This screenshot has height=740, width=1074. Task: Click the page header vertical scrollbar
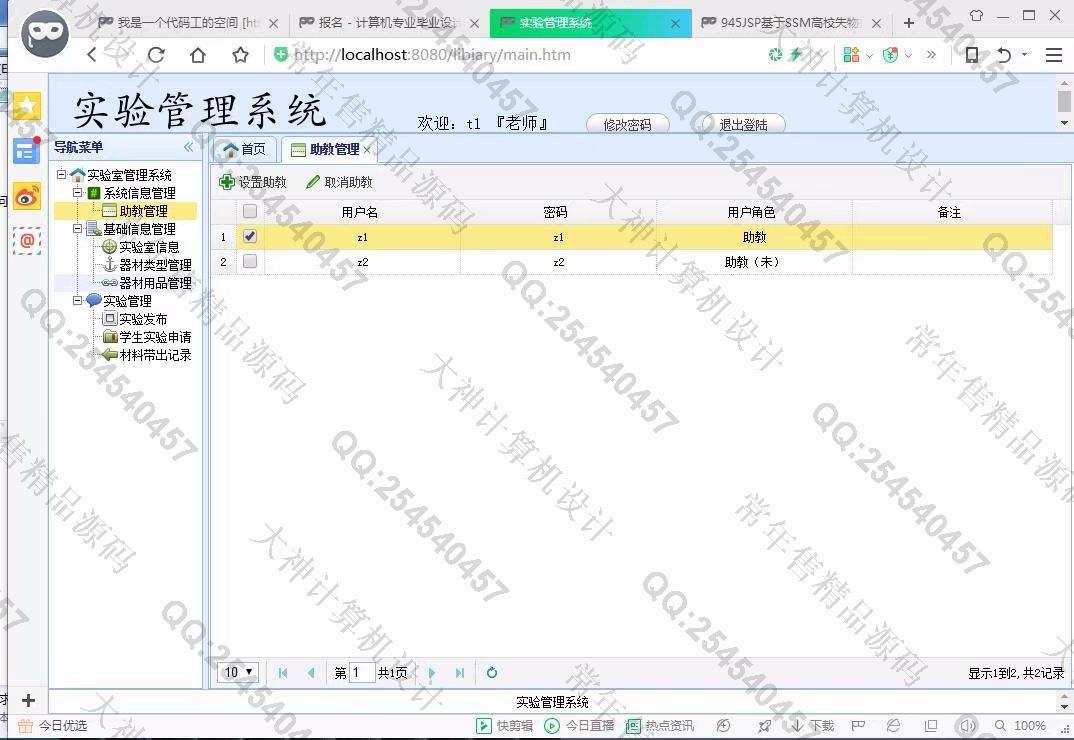pyautogui.click(x=1064, y=103)
